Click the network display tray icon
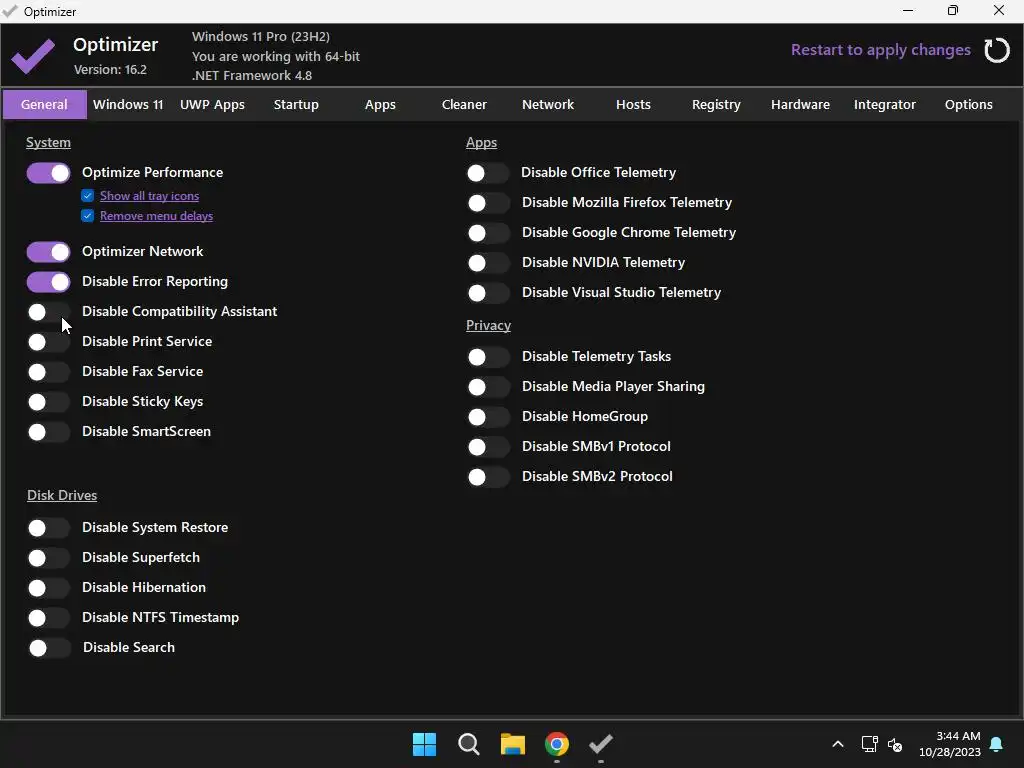 point(869,744)
